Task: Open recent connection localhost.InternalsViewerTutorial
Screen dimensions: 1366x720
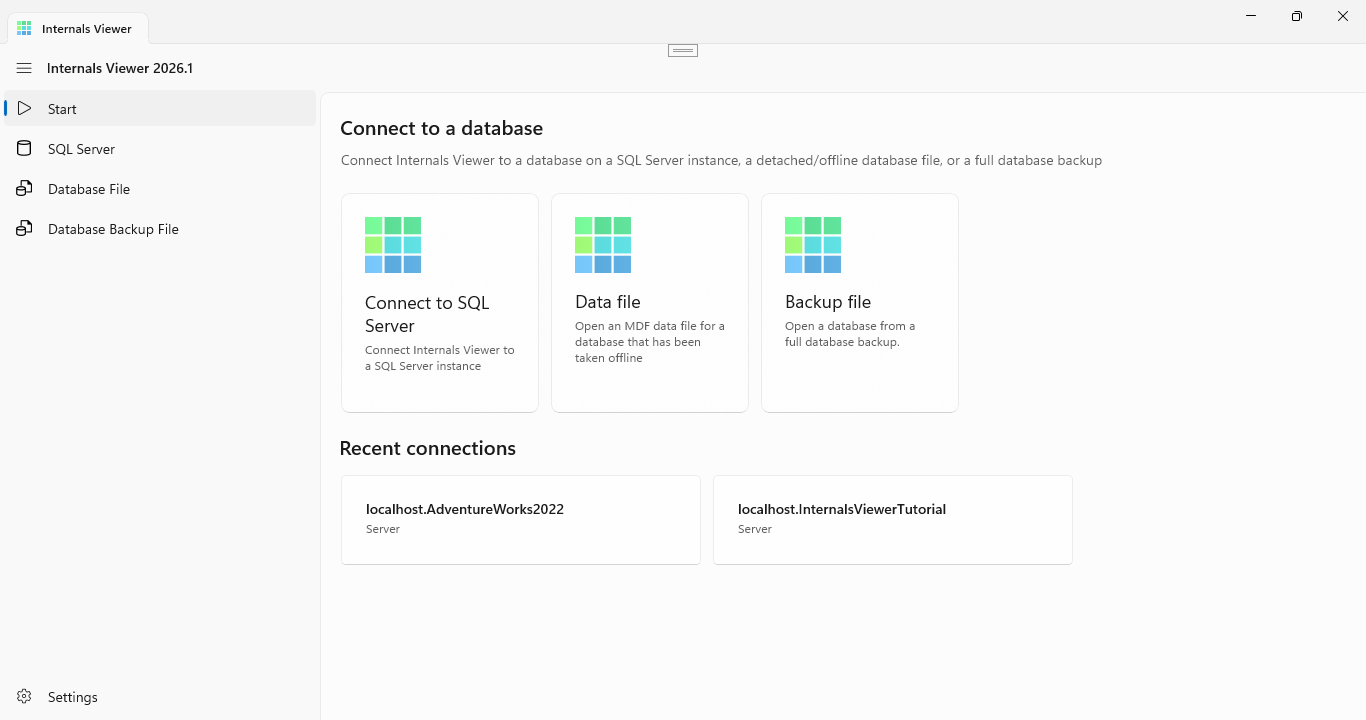Action: click(893, 520)
